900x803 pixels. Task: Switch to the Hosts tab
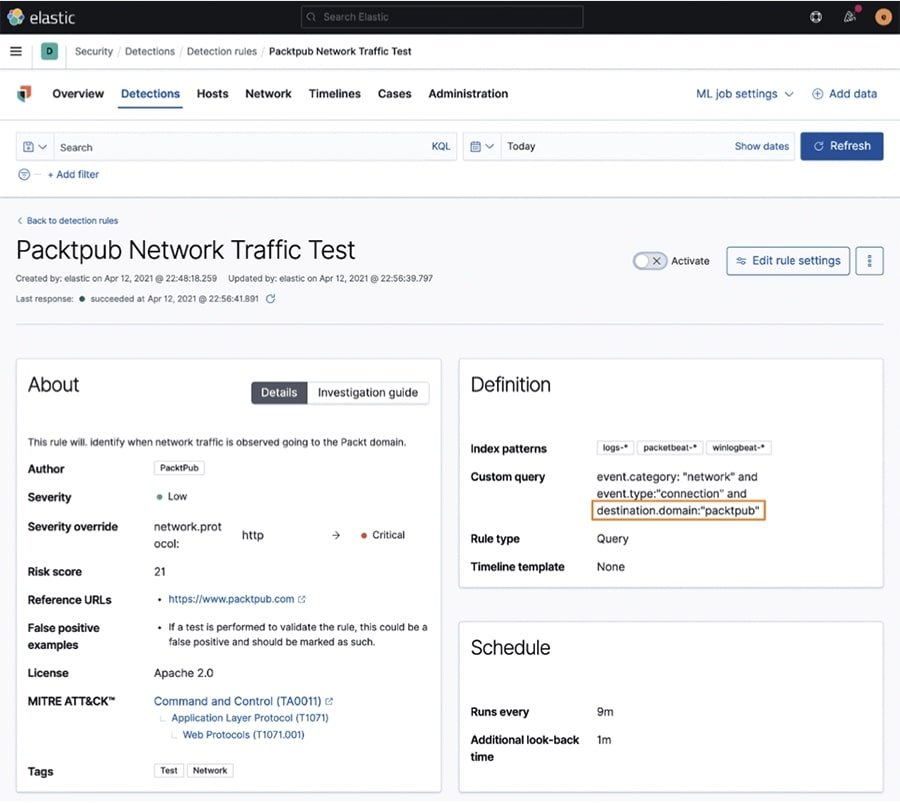pyautogui.click(x=212, y=94)
